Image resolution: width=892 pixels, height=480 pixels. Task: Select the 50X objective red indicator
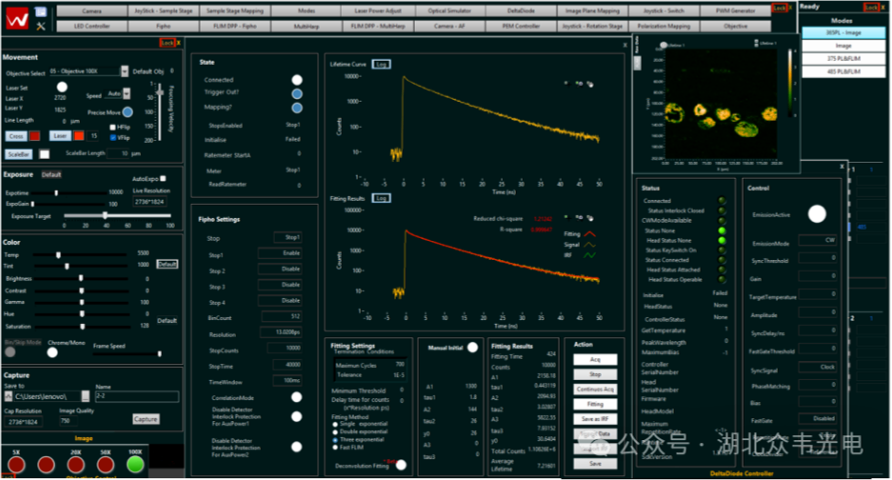point(105,465)
